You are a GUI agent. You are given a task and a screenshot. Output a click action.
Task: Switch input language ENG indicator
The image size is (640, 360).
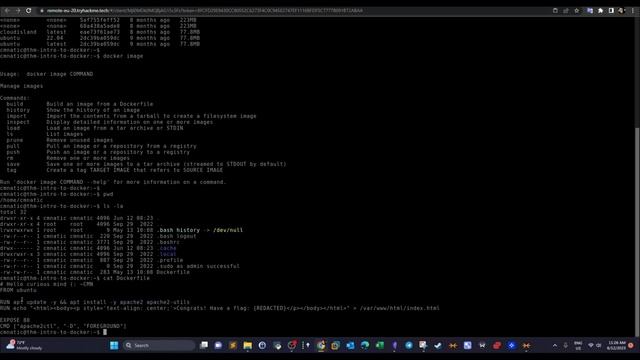(x=578, y=345)
